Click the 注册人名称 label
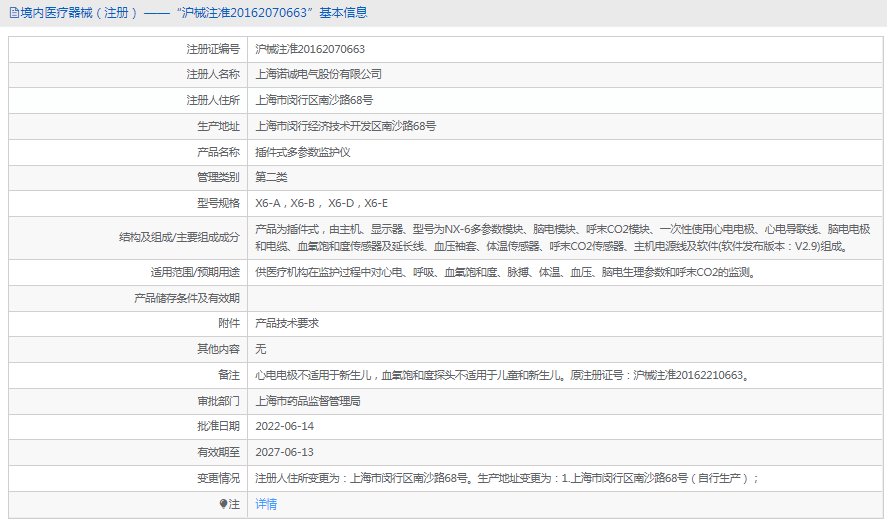Screen dimensions: 887x523 coord(213,74)
